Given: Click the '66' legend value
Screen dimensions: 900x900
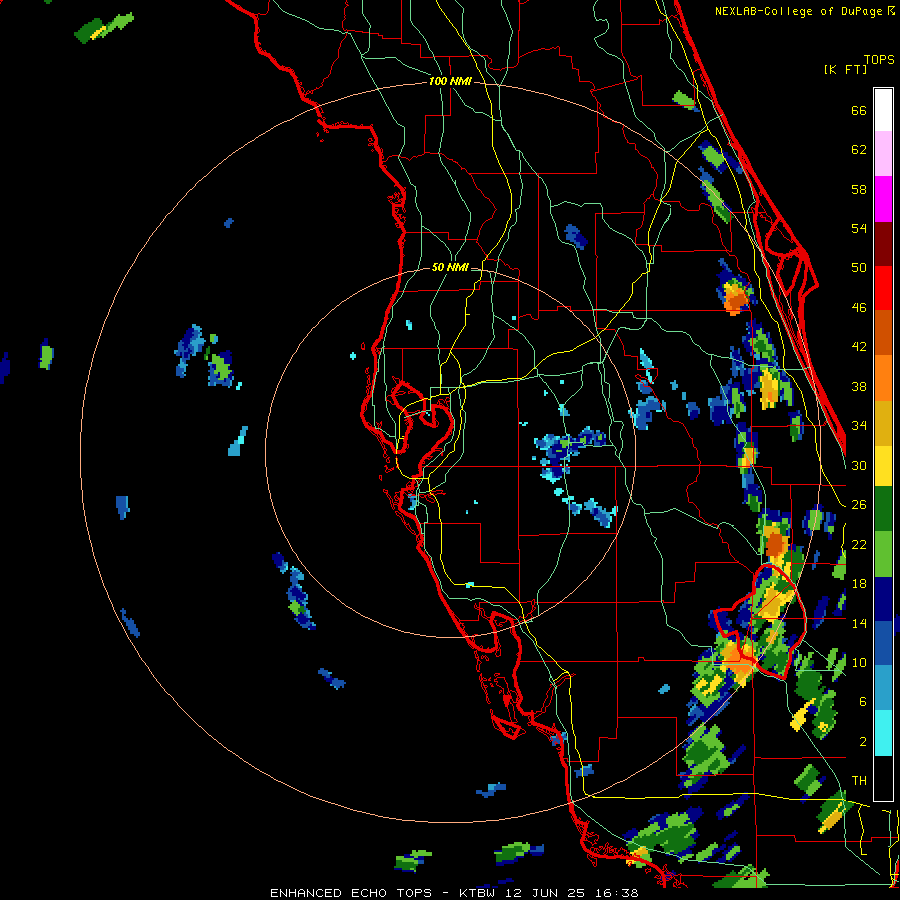Looking at the screenshot, I should [x=859, y=111].
